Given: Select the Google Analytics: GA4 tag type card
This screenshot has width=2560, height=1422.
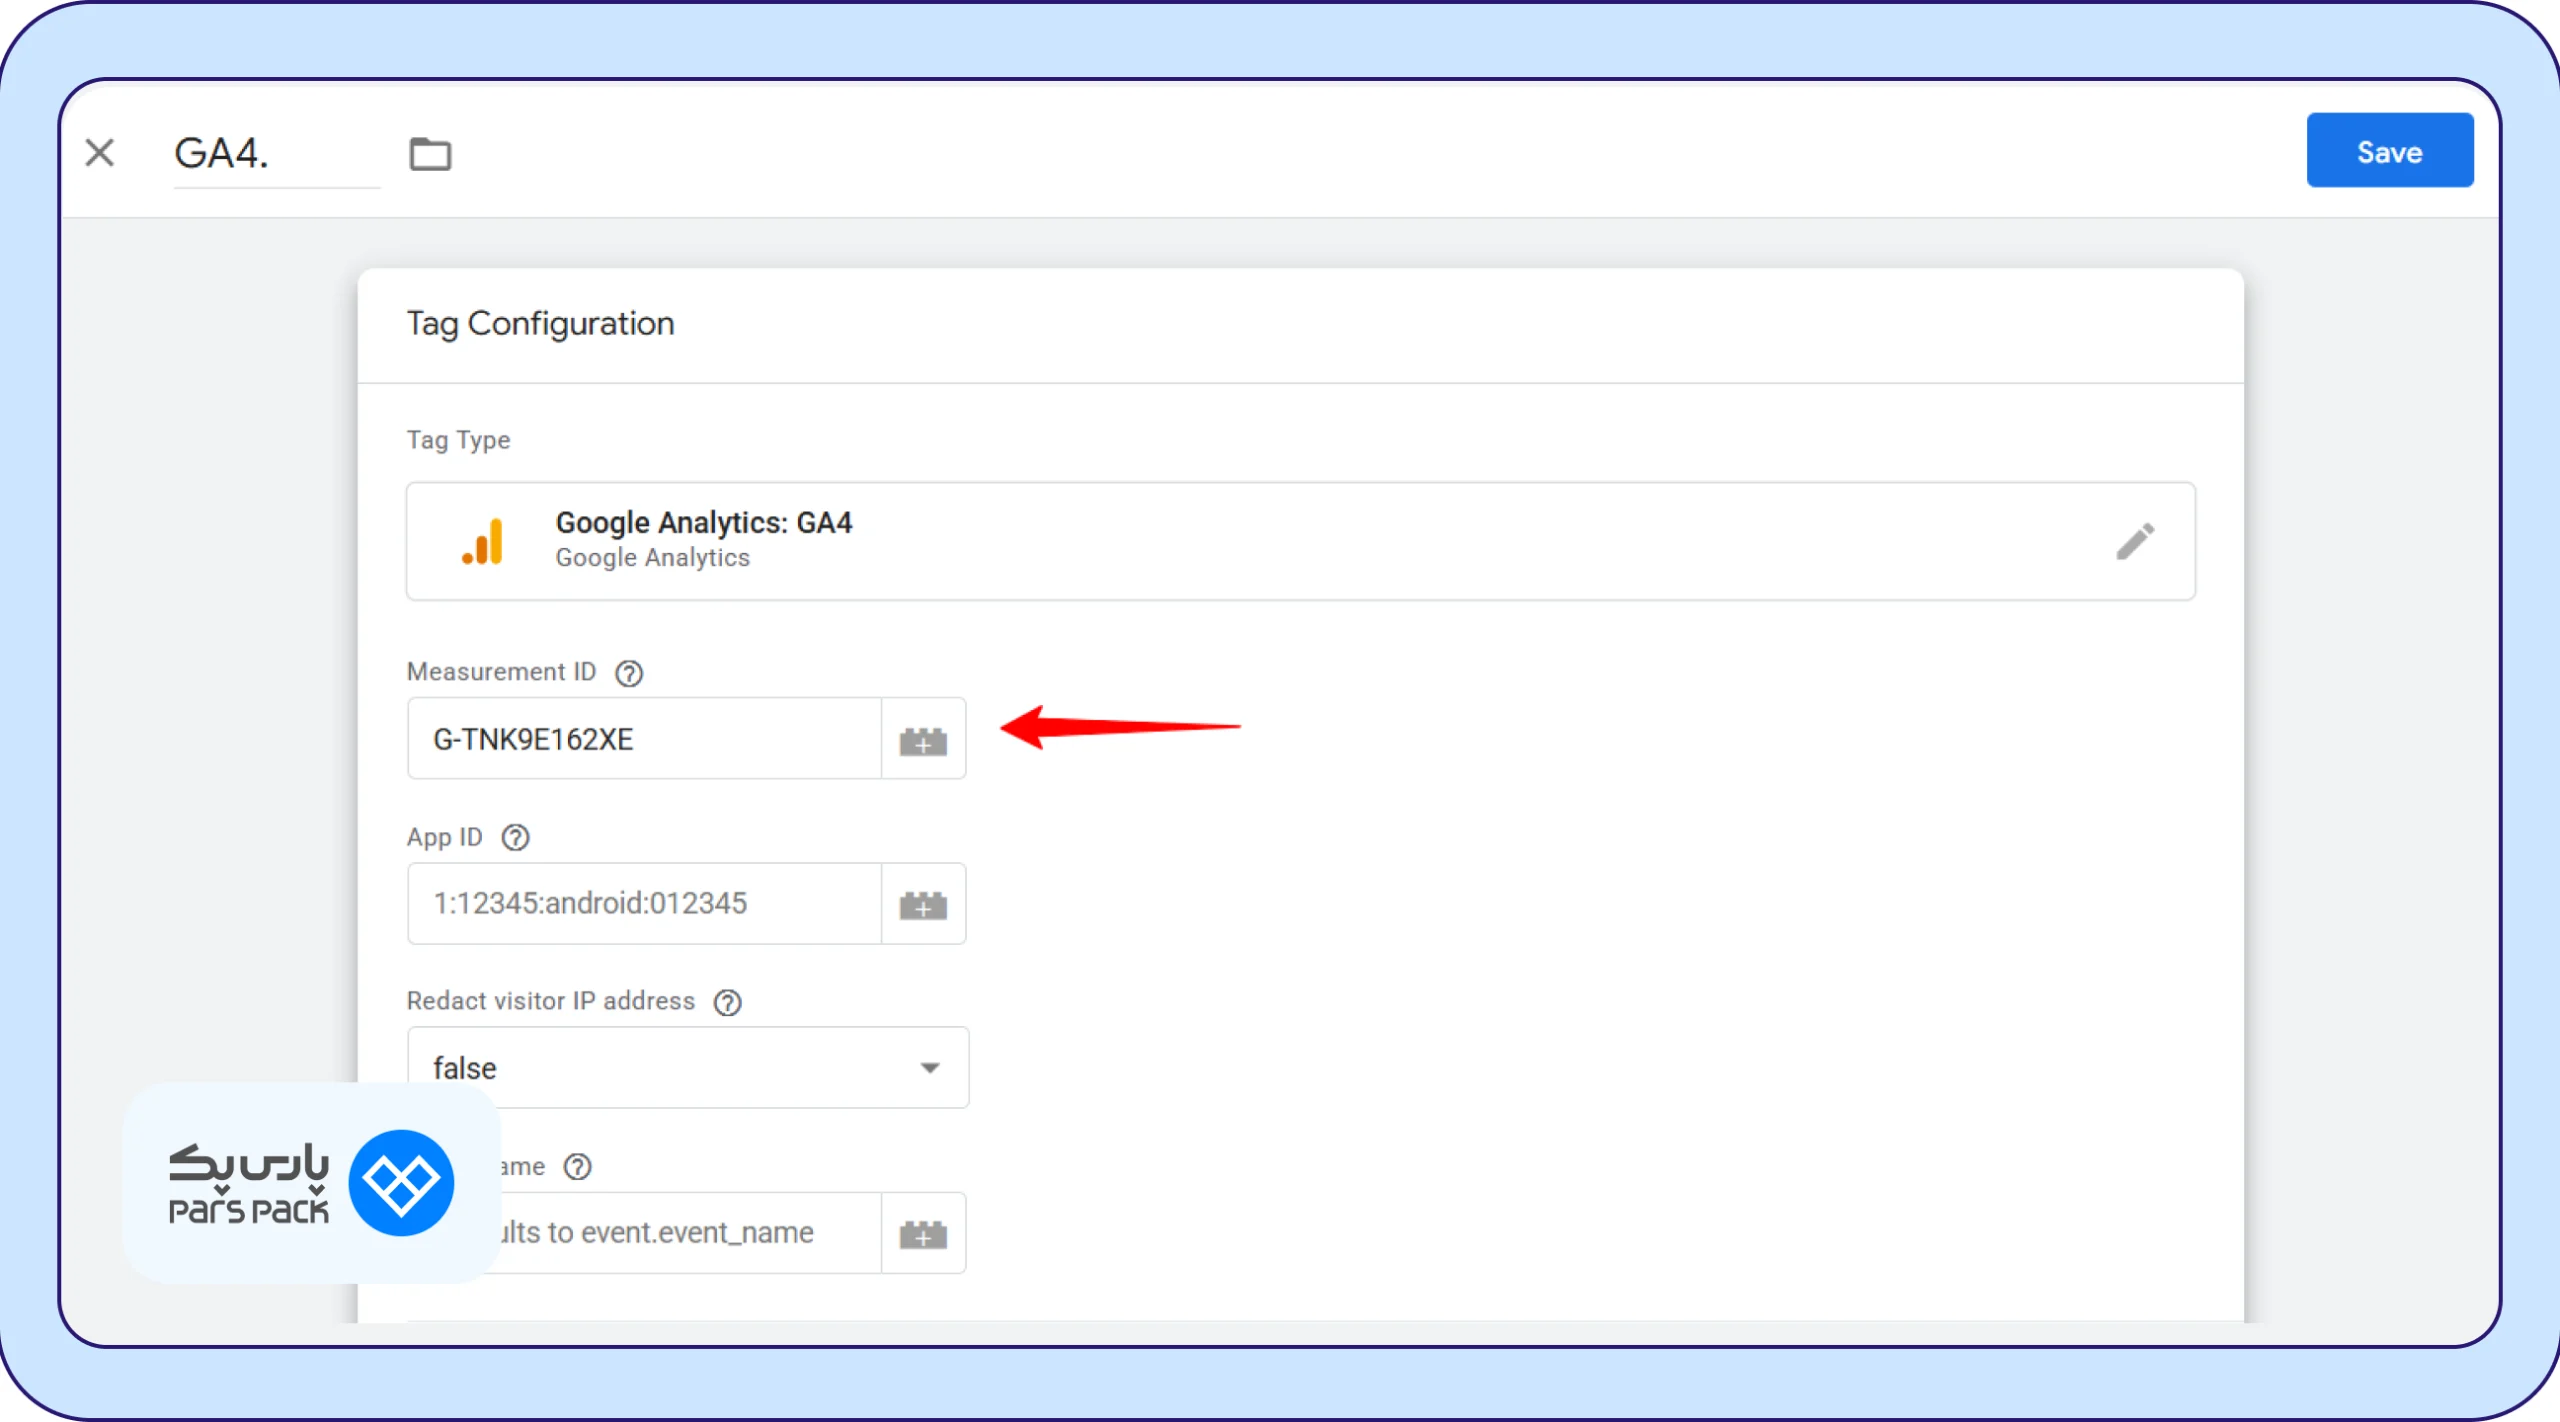Looking at the screenshot, I should pos(1300,541).
